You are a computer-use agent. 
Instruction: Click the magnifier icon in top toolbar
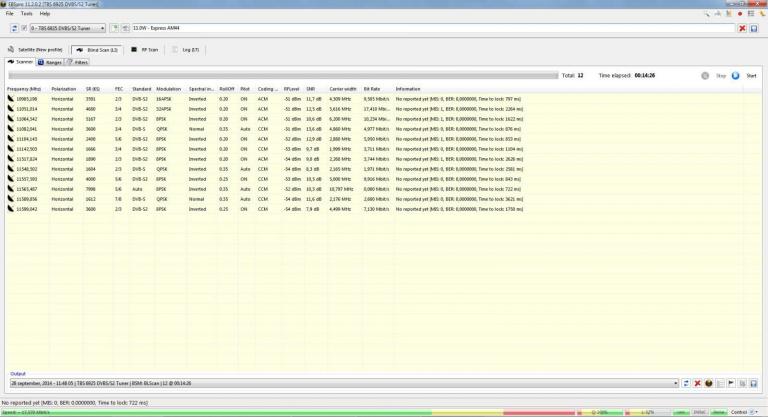(x=708, y=14)
